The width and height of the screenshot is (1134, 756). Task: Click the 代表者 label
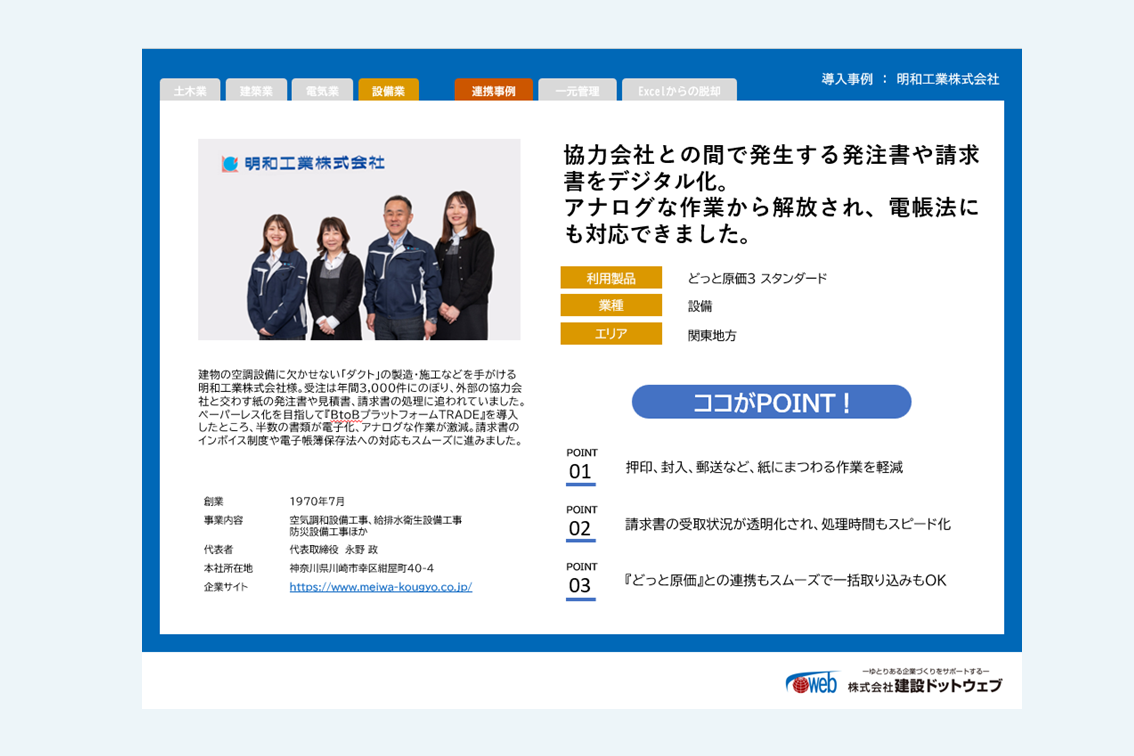pos(218,549)
